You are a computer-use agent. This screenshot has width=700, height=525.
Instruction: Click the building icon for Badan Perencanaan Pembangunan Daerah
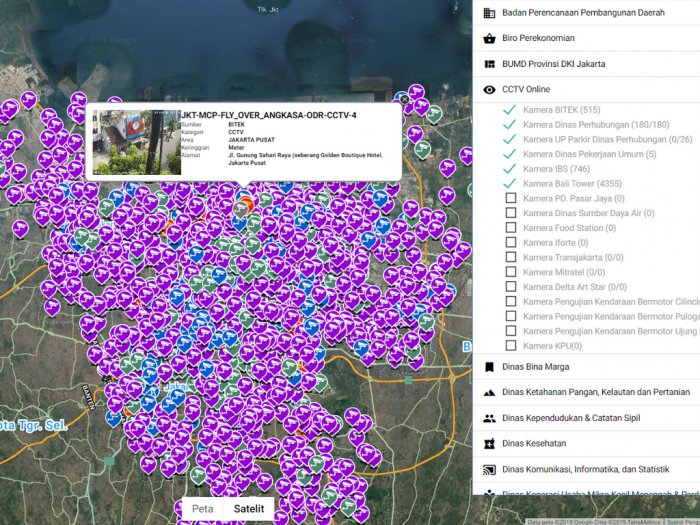tap(489, 14)
